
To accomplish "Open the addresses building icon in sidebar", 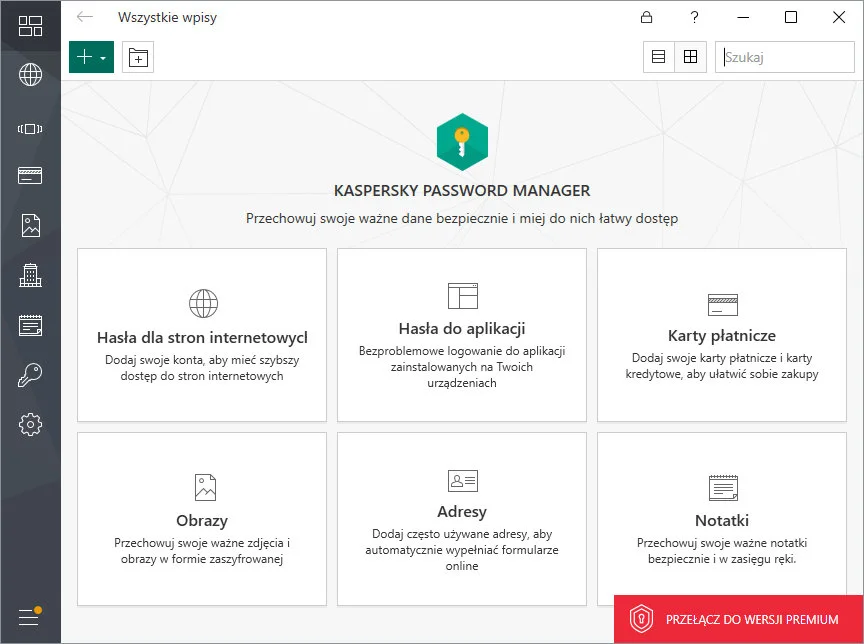I will [30, 275].
